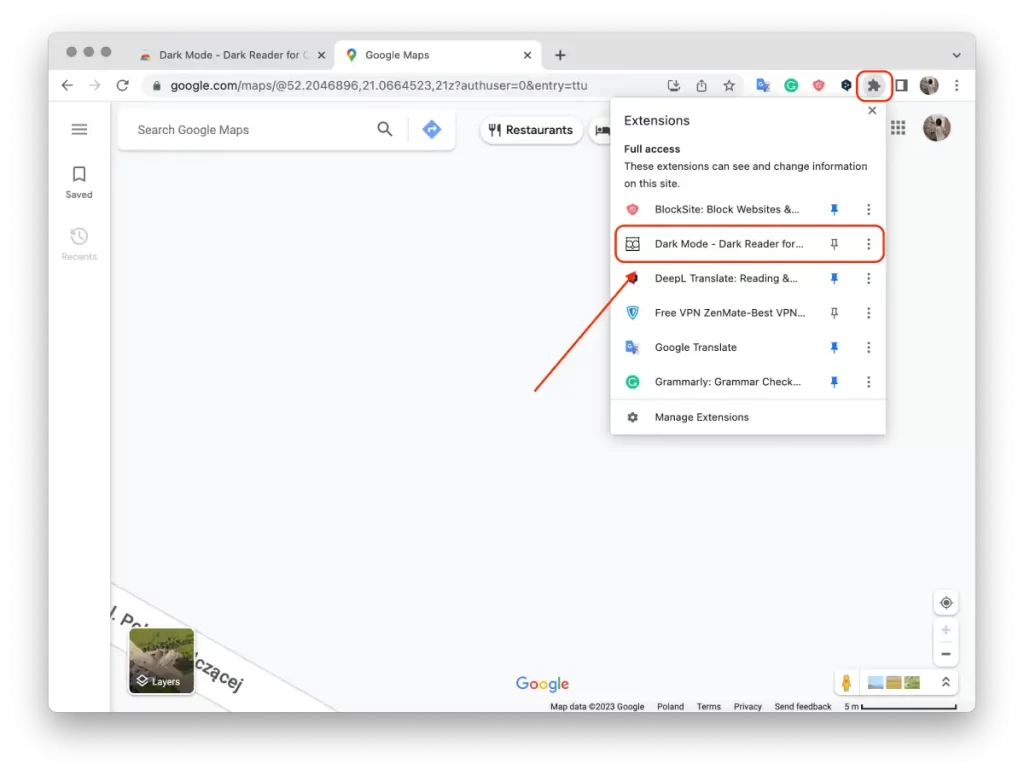The image size is (1024, 776).
Task: Open more options for DeepL Translate
Action: coord(869,278)
